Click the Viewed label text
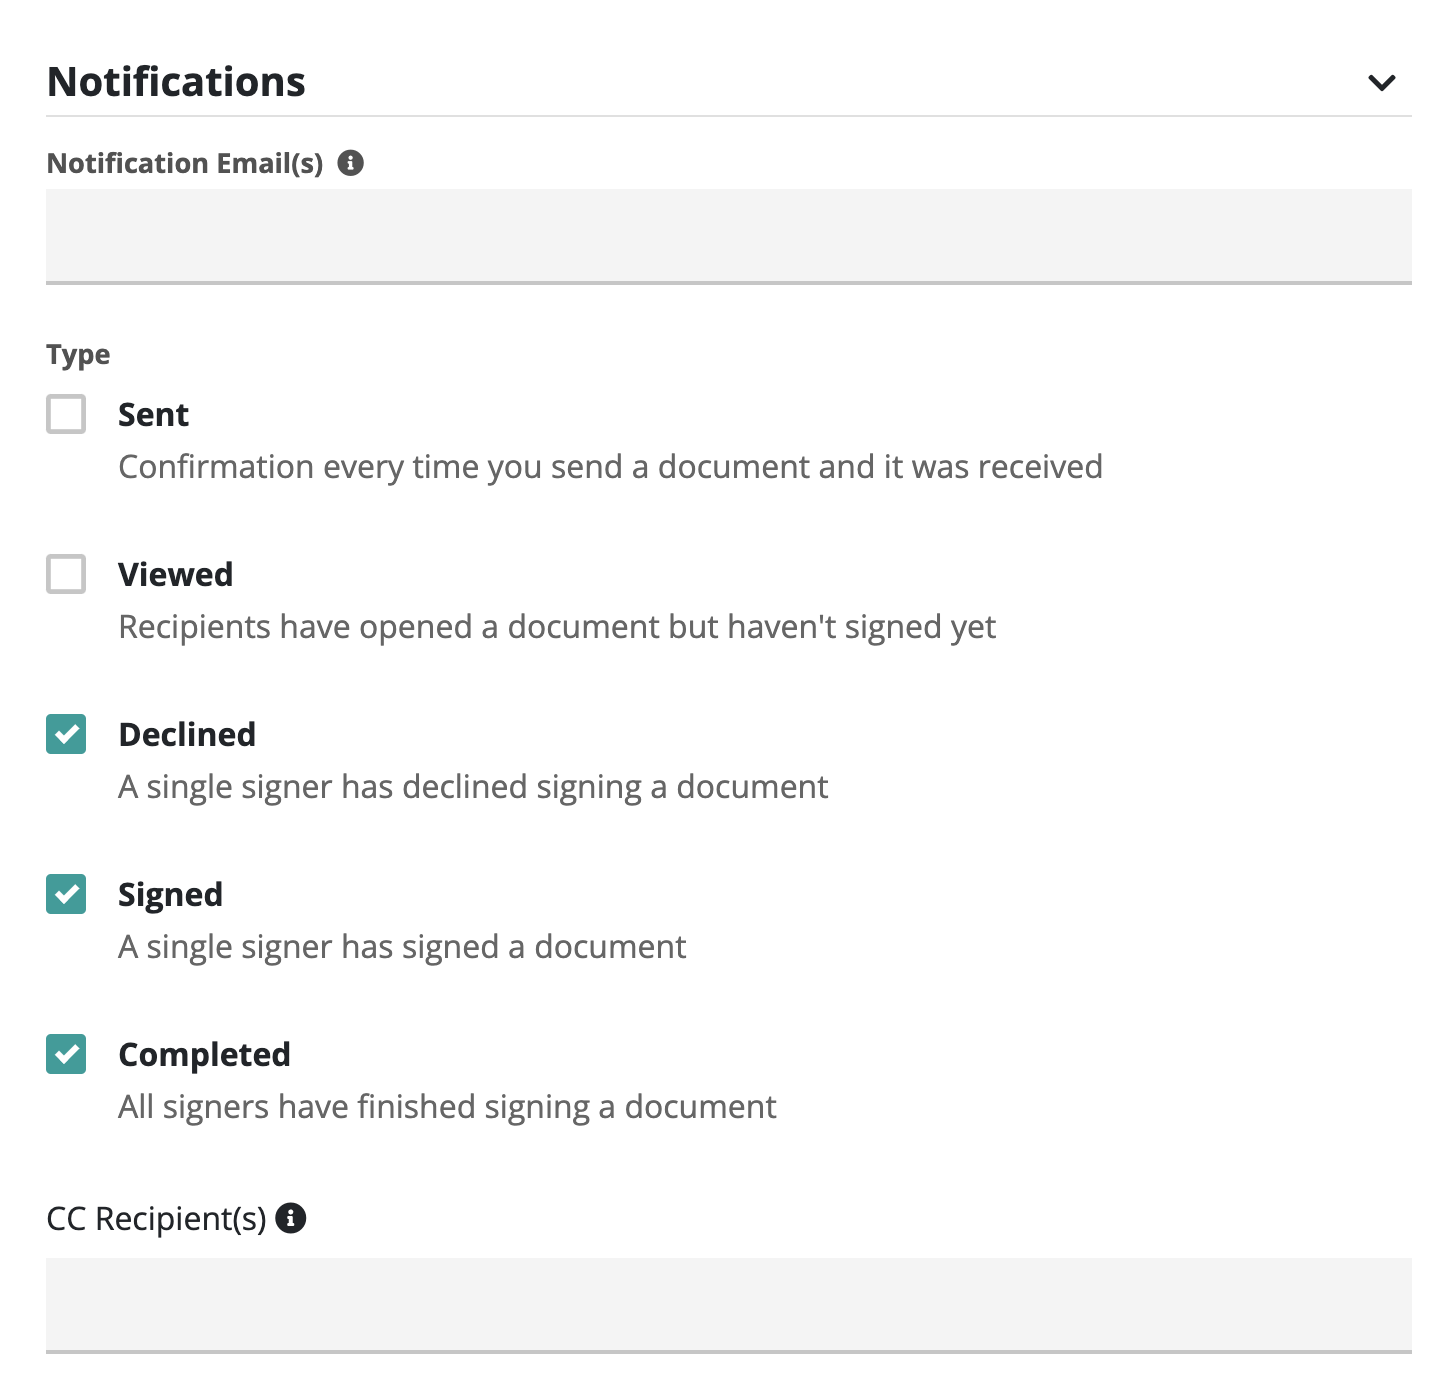 pyautogui.click(x=175, y=574)
